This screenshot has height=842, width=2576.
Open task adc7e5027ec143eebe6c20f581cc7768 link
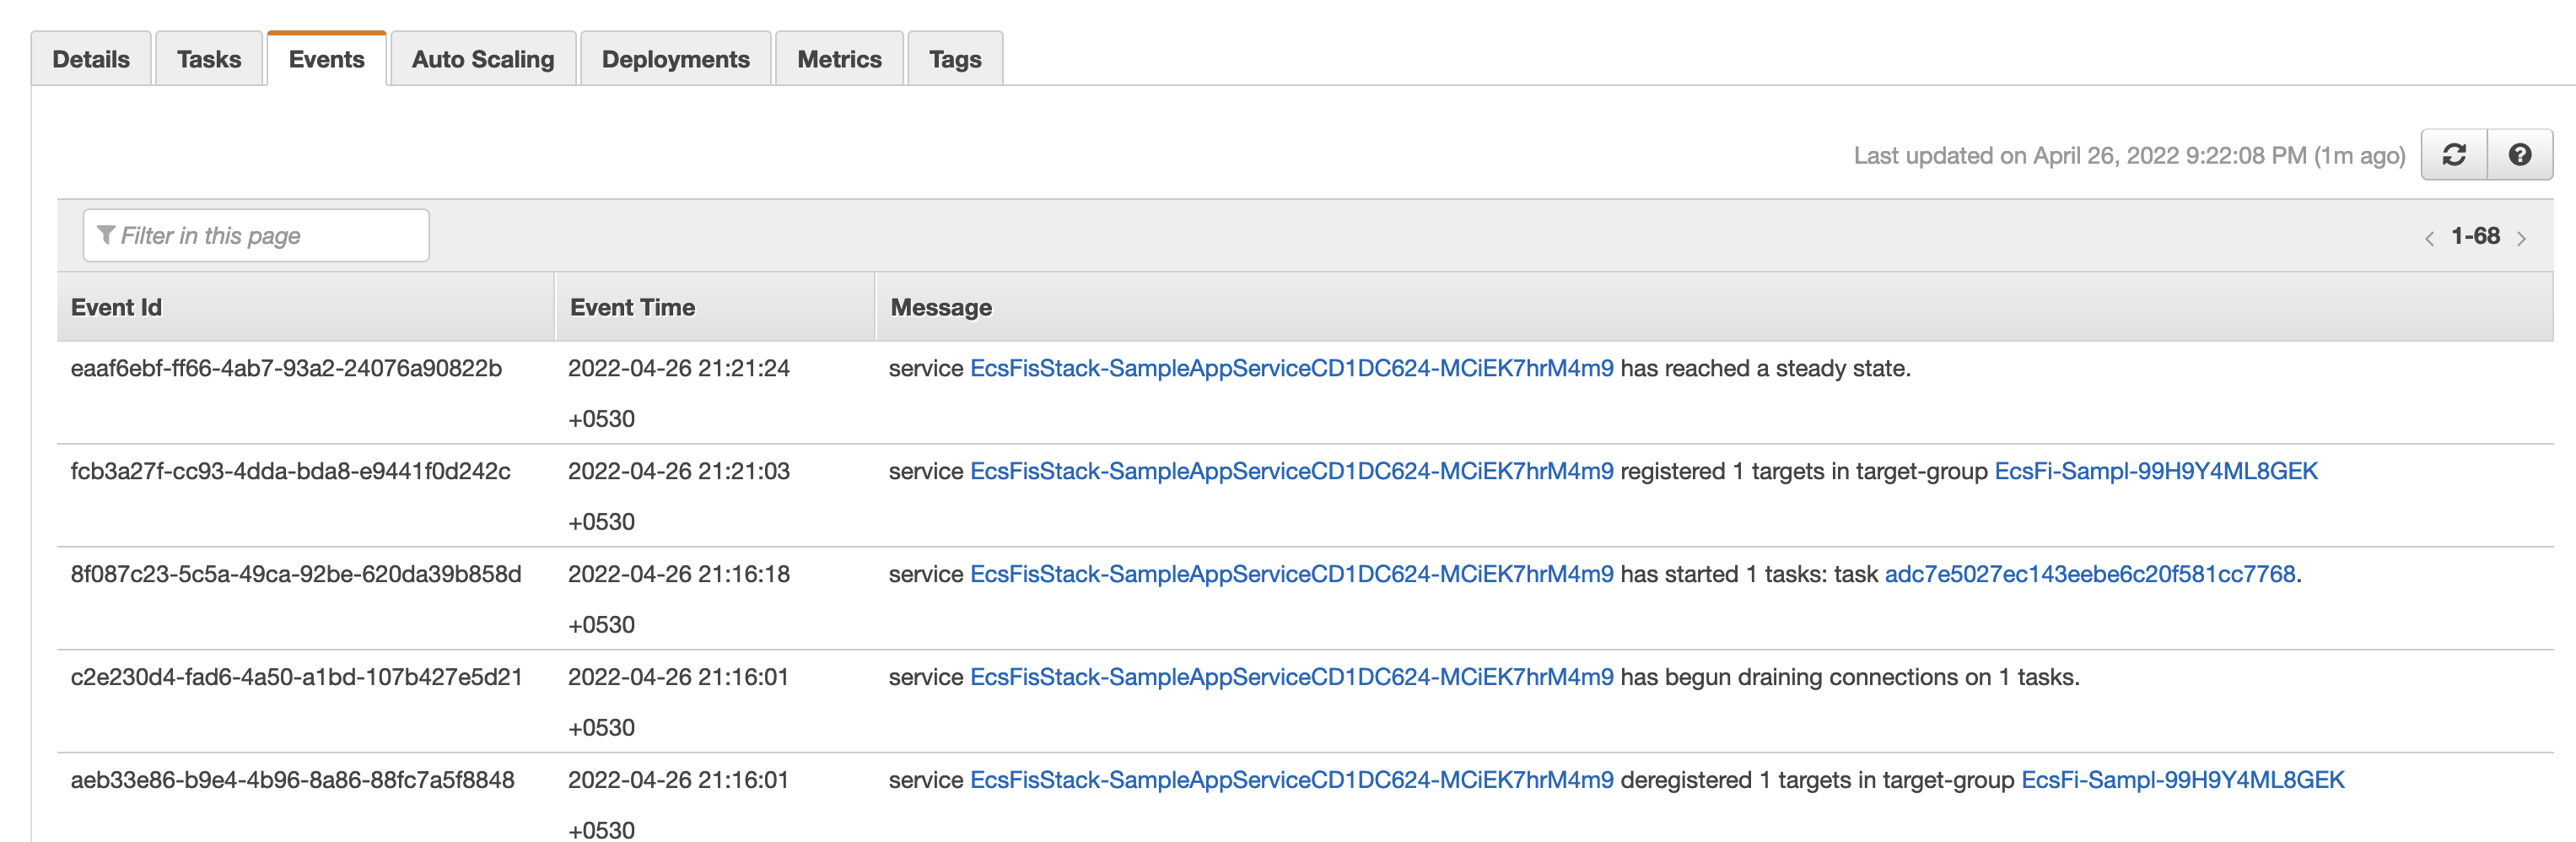2089,574
